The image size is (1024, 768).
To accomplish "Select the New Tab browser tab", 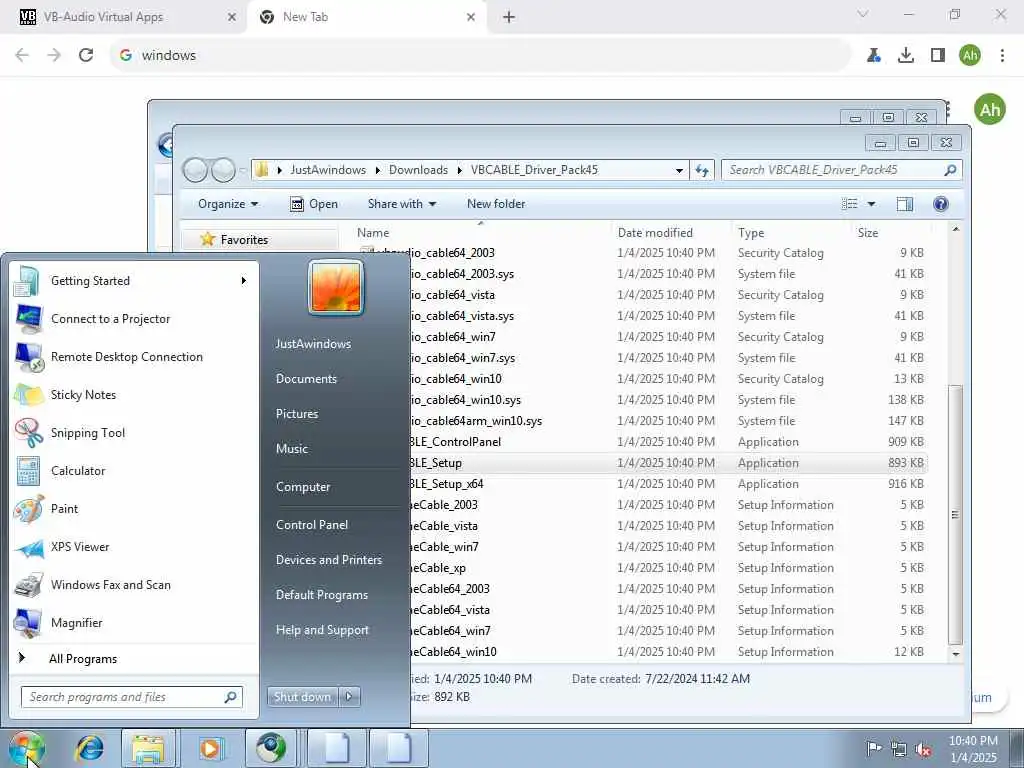I will click(366, 17).
